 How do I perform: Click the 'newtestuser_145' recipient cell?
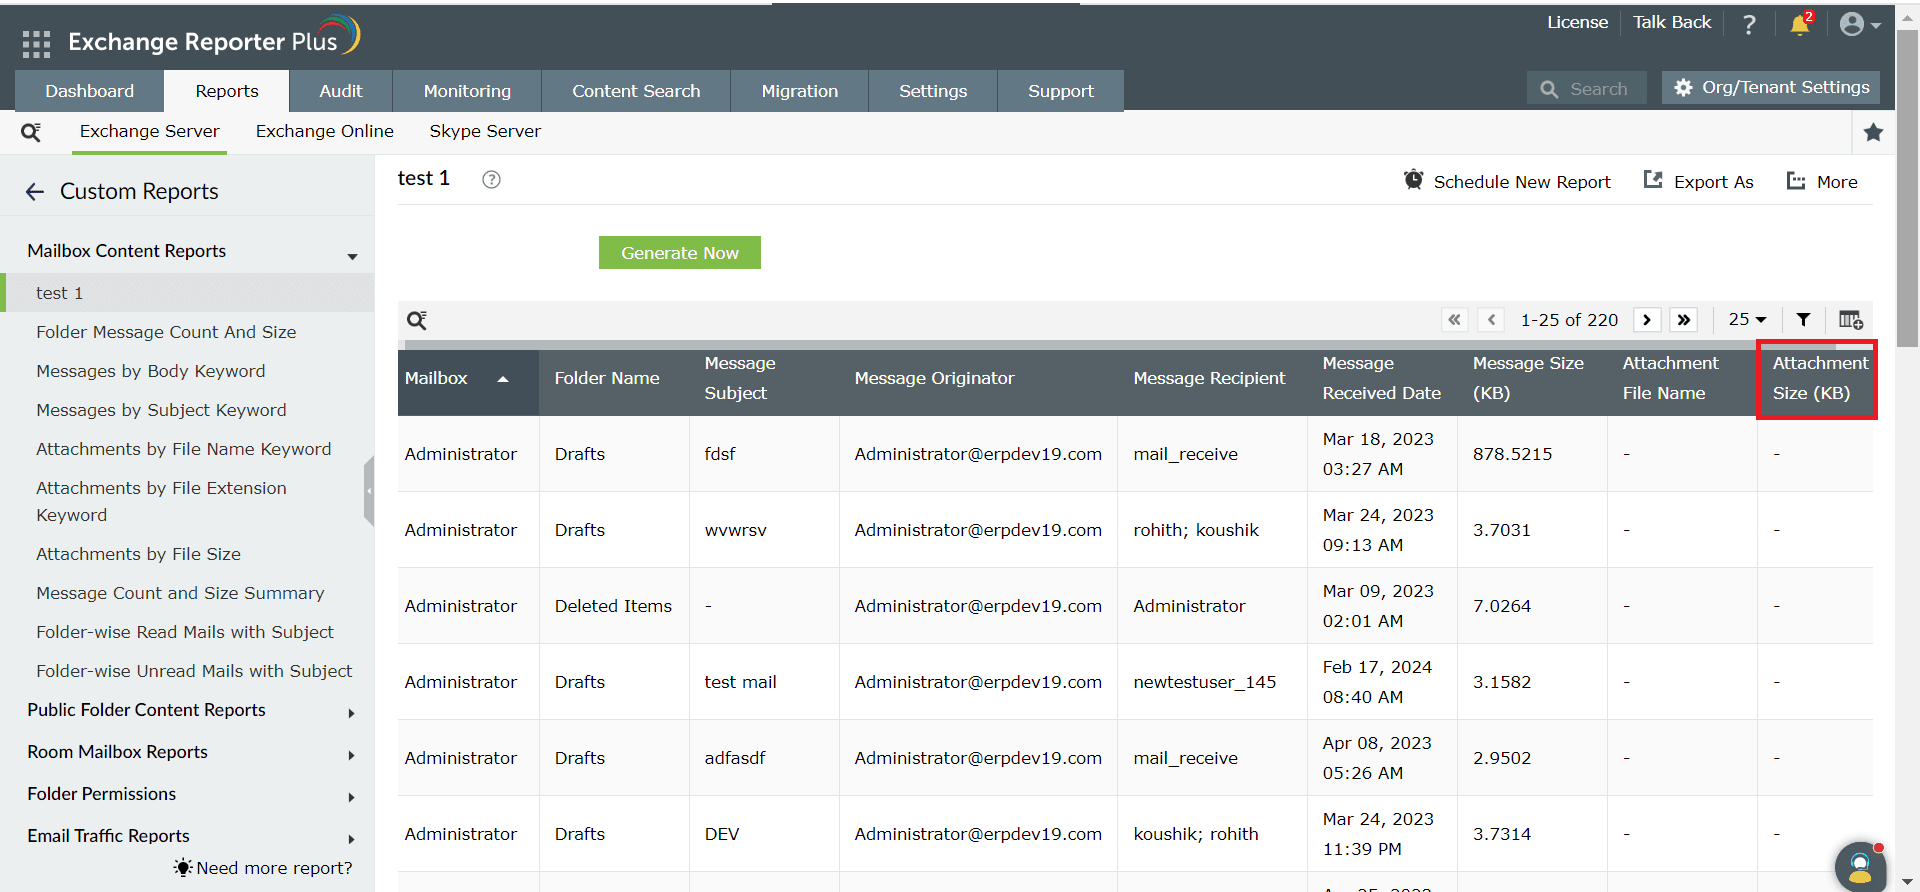click(1204, 682)
